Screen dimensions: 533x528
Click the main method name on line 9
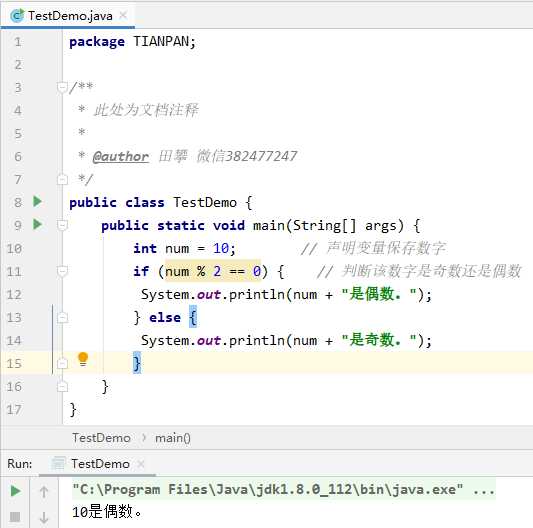tap(269, 225)
